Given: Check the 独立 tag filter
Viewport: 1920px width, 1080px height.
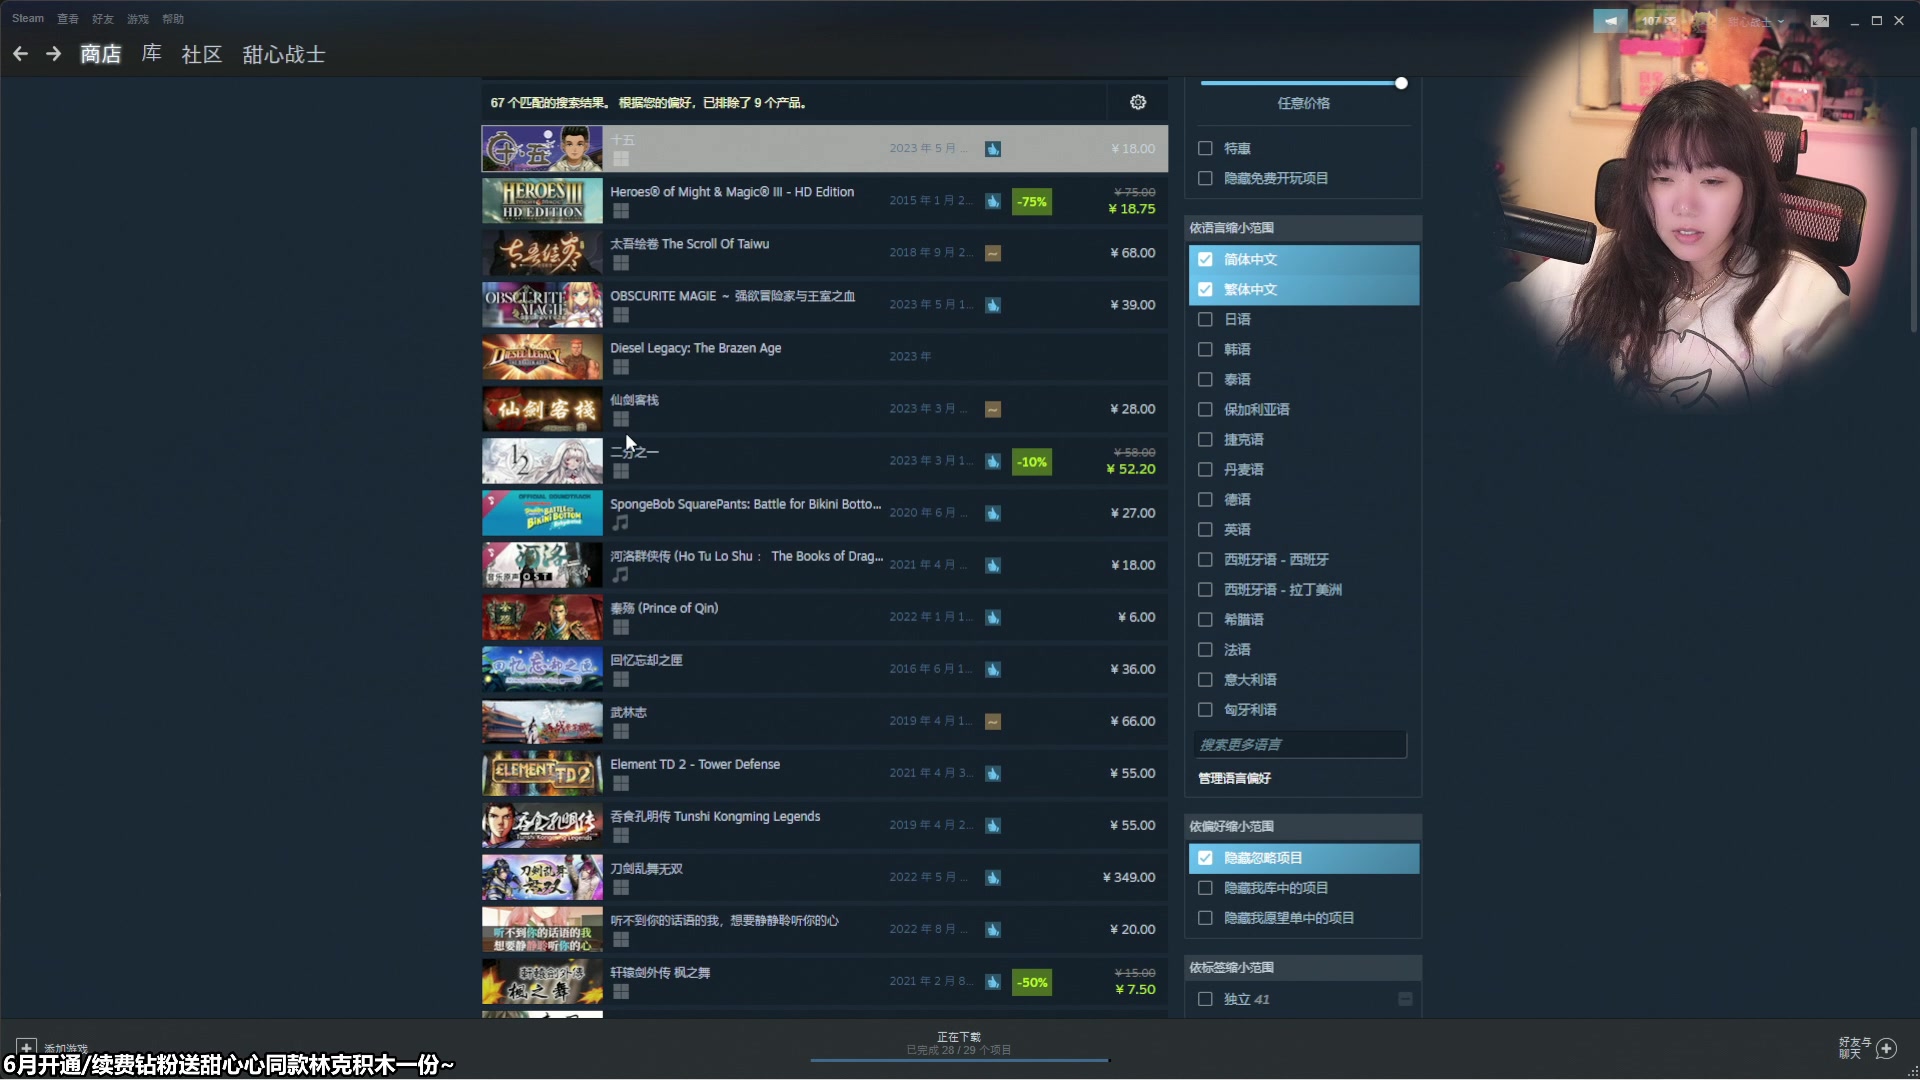Looking at the screenshot, I should point(1205,999).
